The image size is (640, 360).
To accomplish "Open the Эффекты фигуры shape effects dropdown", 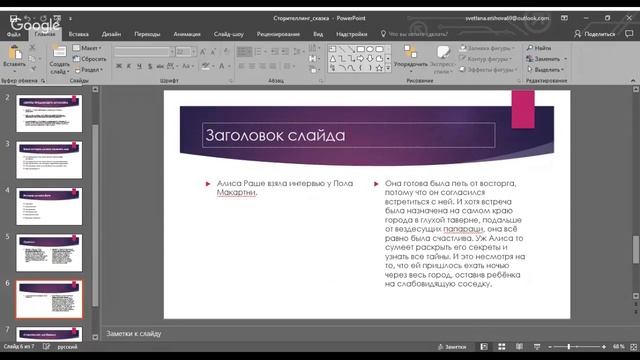I will click(x=488, y=70).
